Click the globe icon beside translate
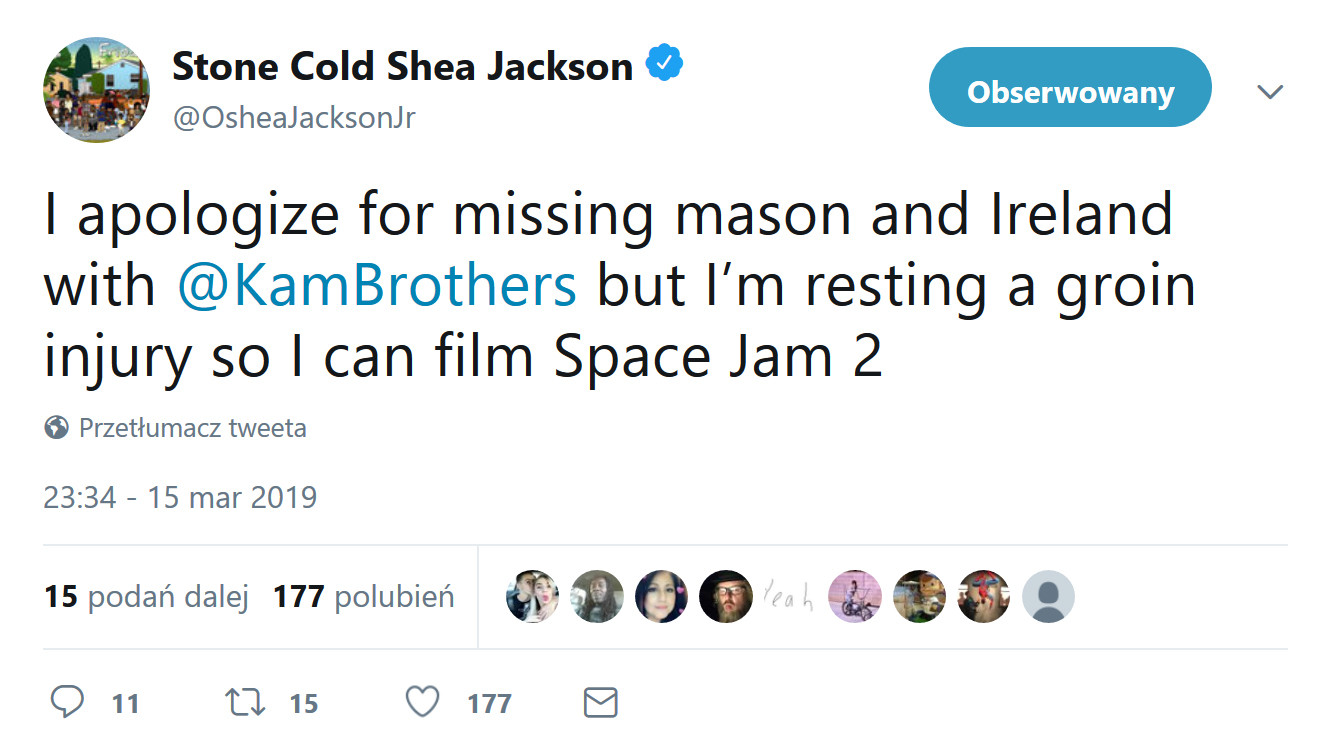The image size is (1331, 750). point(56,429)
